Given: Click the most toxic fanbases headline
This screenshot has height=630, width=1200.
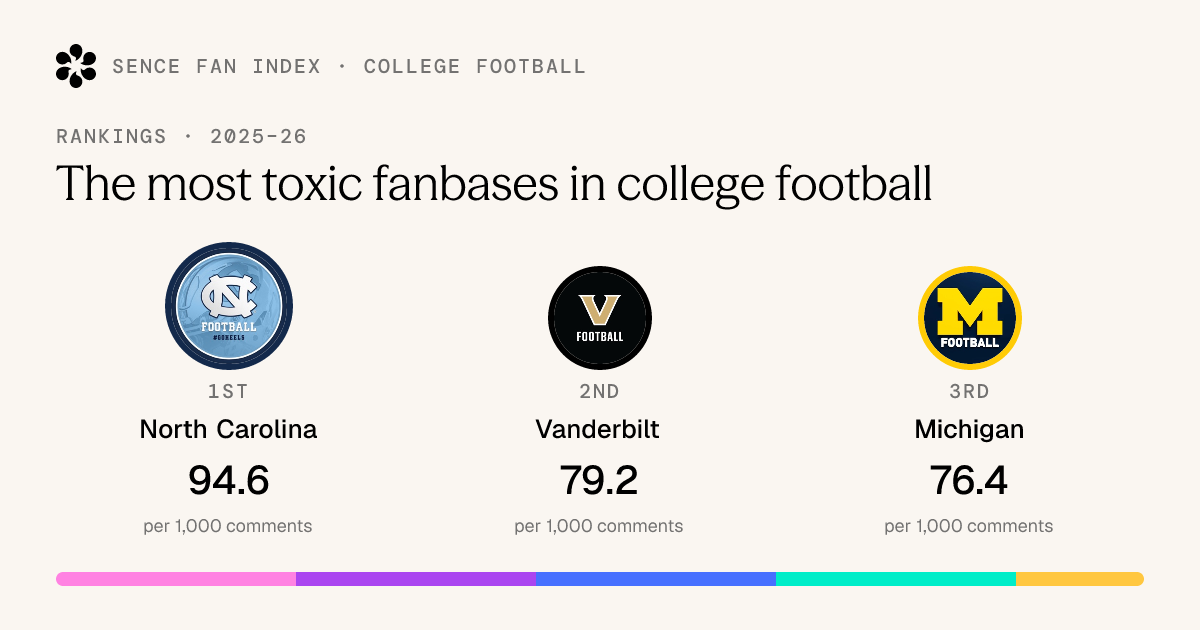Looking at the screenshot, I should 494,184.
